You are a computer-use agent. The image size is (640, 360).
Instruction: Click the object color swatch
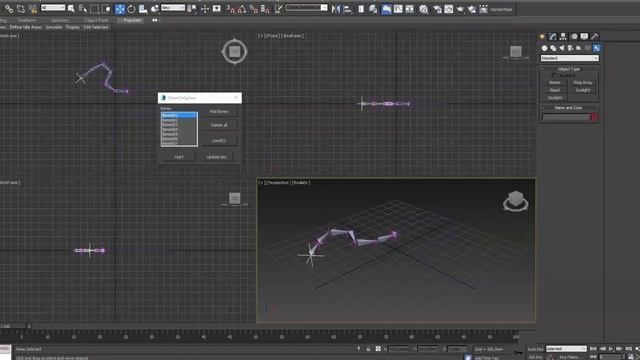pyautogui.click(x=594, y=117)
